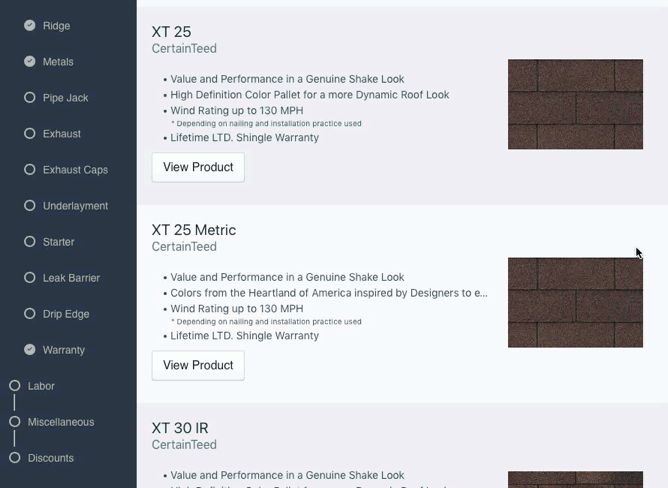The image size is (668, 488).
Task: Click the Labor step circle
Action: (x=14, y=386)
